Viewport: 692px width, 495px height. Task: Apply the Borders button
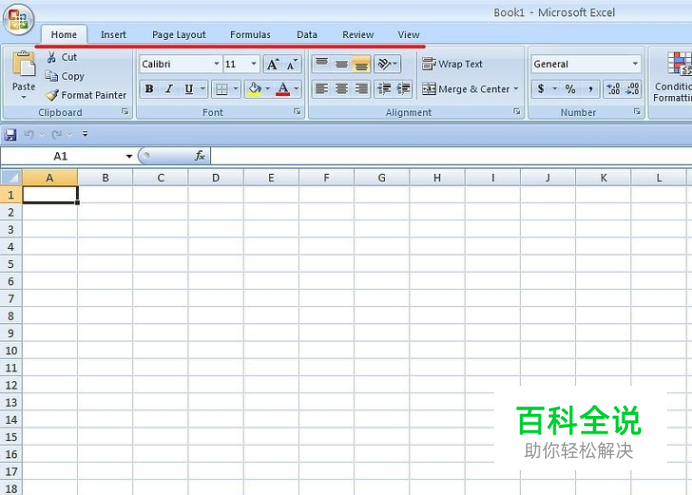pos(222,90)
